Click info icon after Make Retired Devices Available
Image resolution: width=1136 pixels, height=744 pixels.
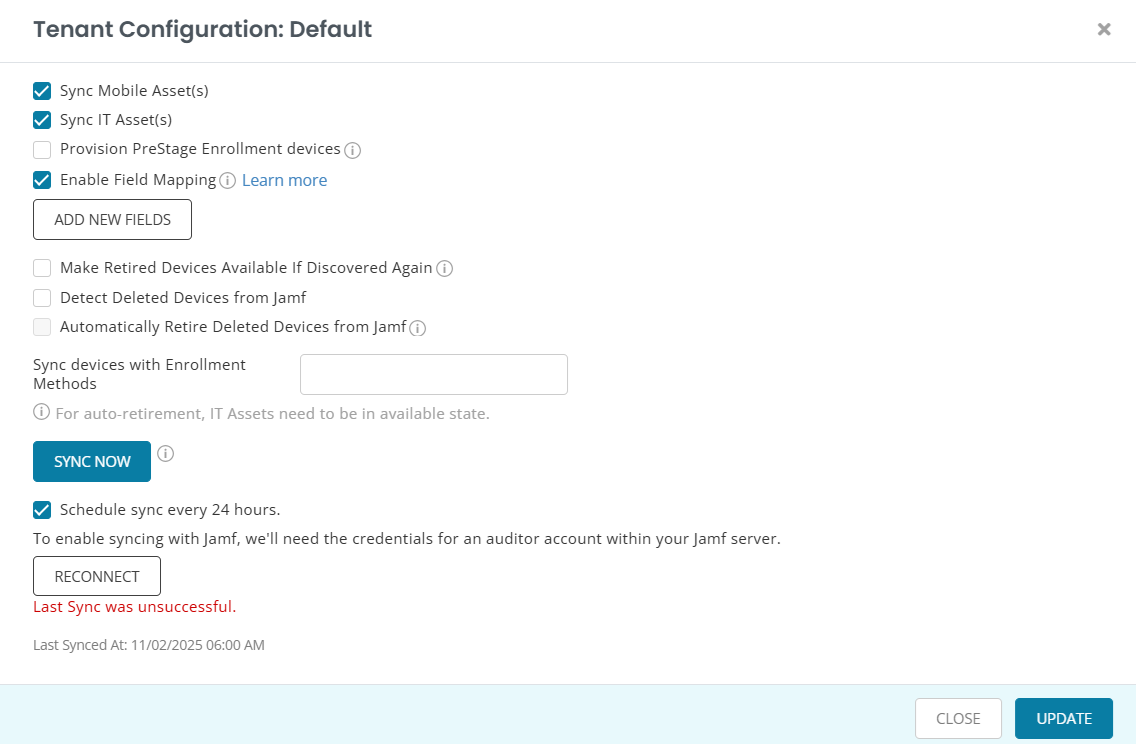[445, 269]
